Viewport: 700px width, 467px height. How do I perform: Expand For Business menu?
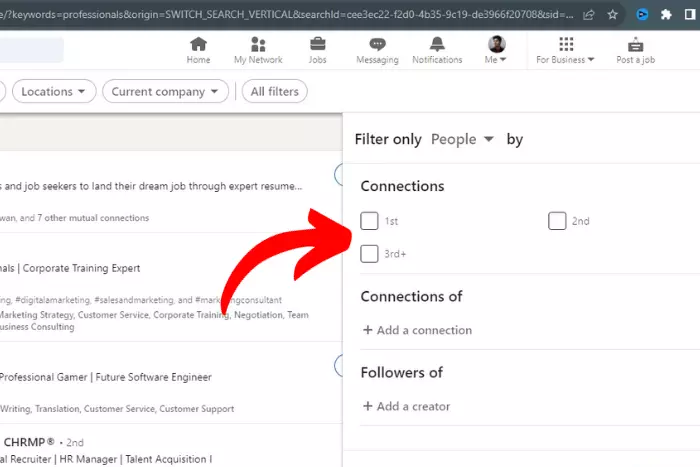tap(565, 50)
